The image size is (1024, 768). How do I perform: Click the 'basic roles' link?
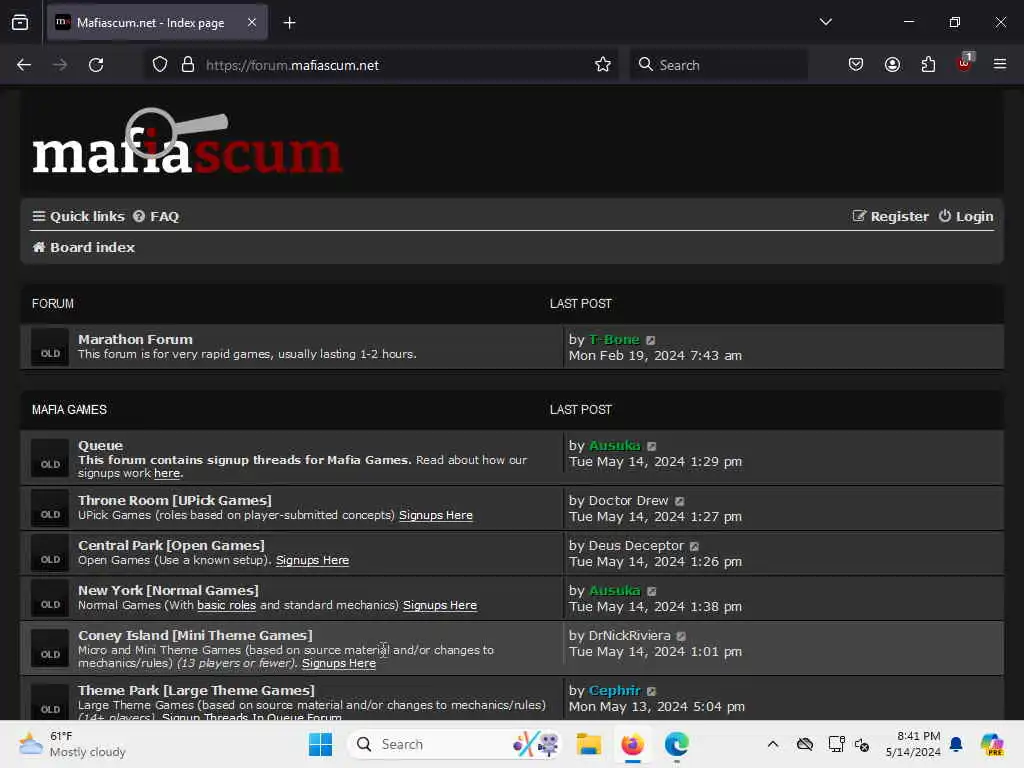click(227, 605)
